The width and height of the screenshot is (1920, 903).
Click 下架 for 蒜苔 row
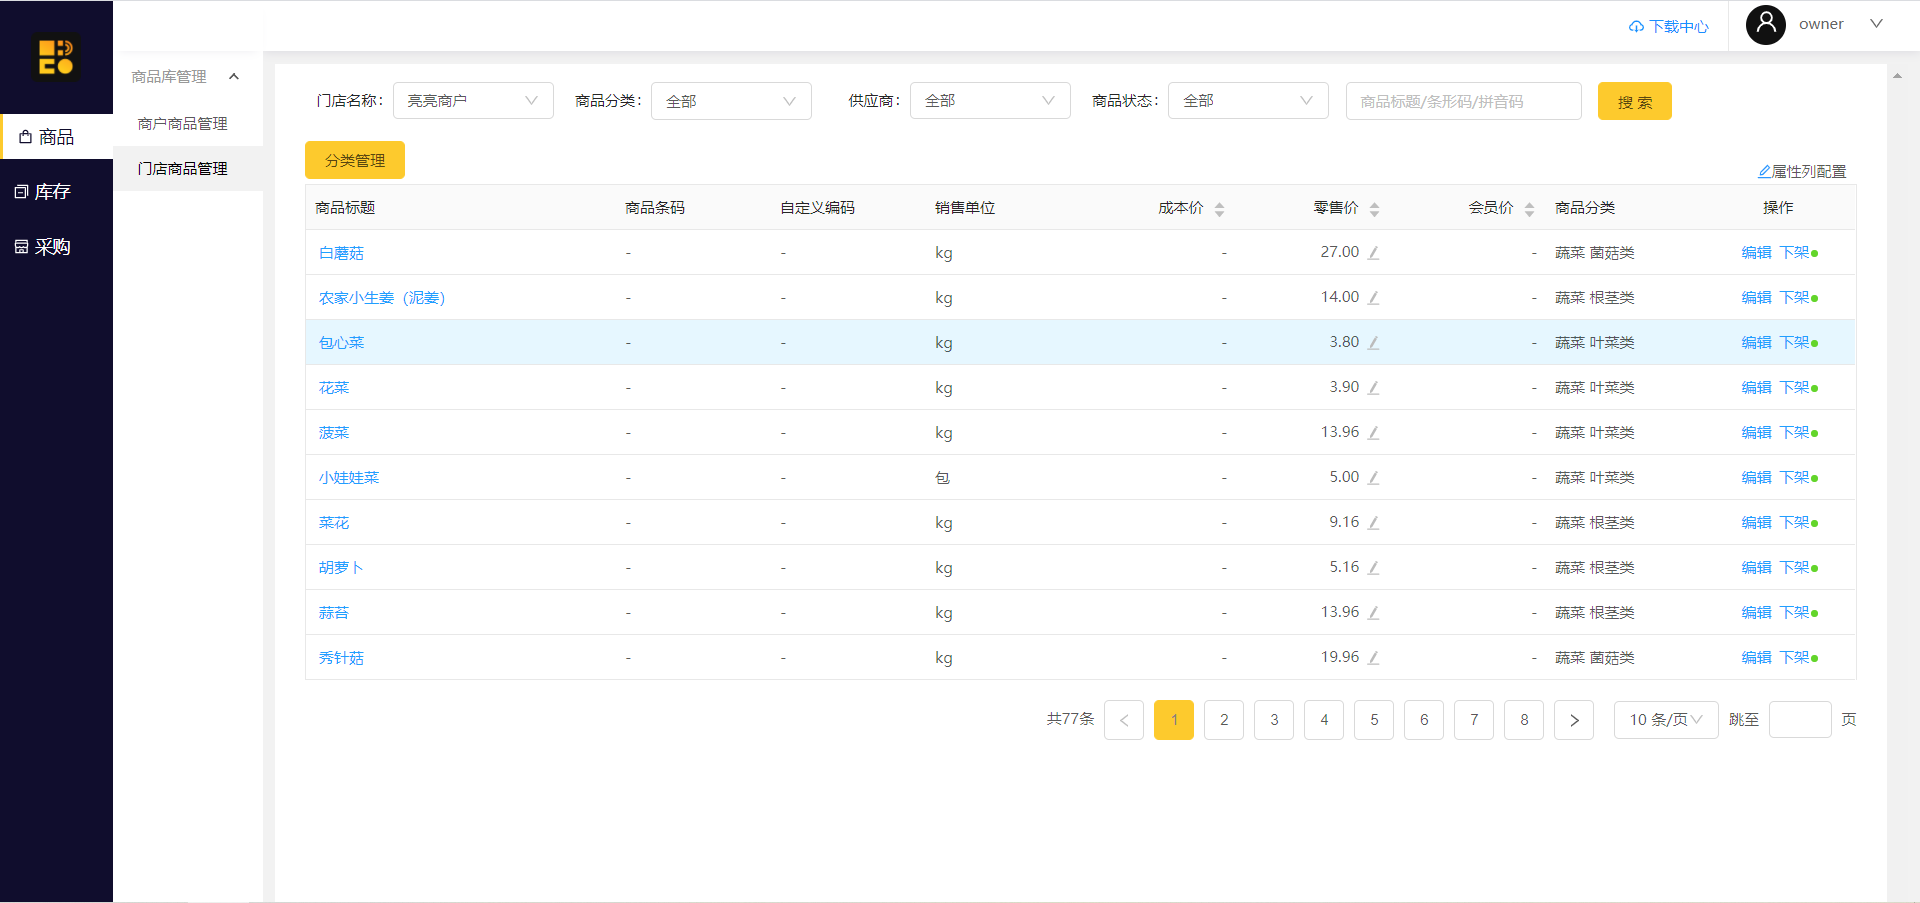pos(1795,613)
